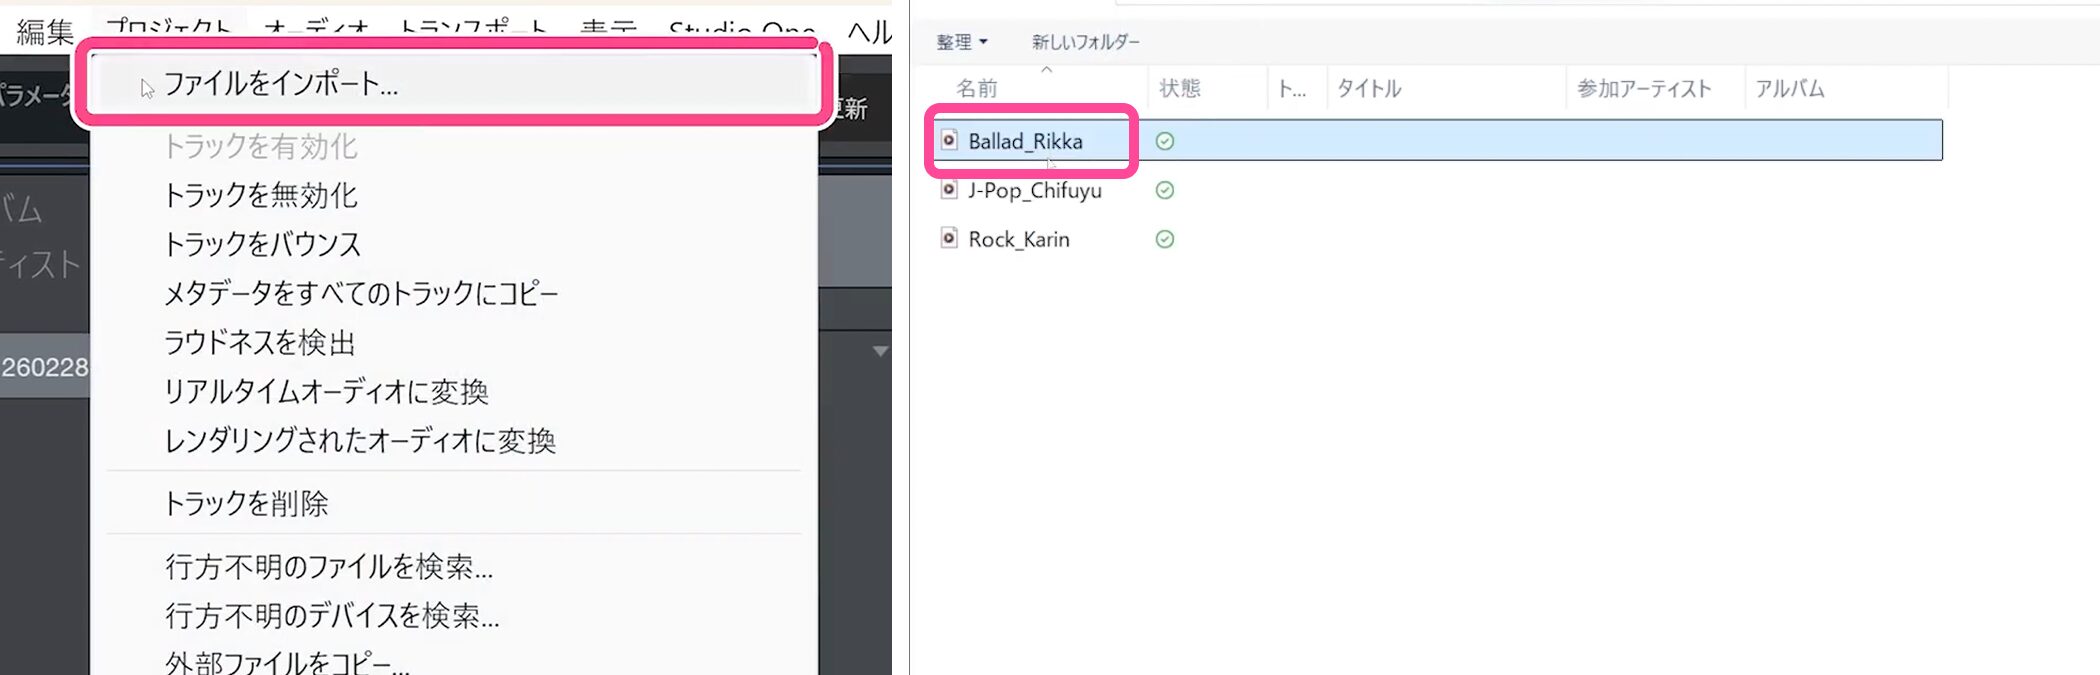
Task: Select リアルタイムオーディオに変換 entry
Action: (x=326, y=391)
